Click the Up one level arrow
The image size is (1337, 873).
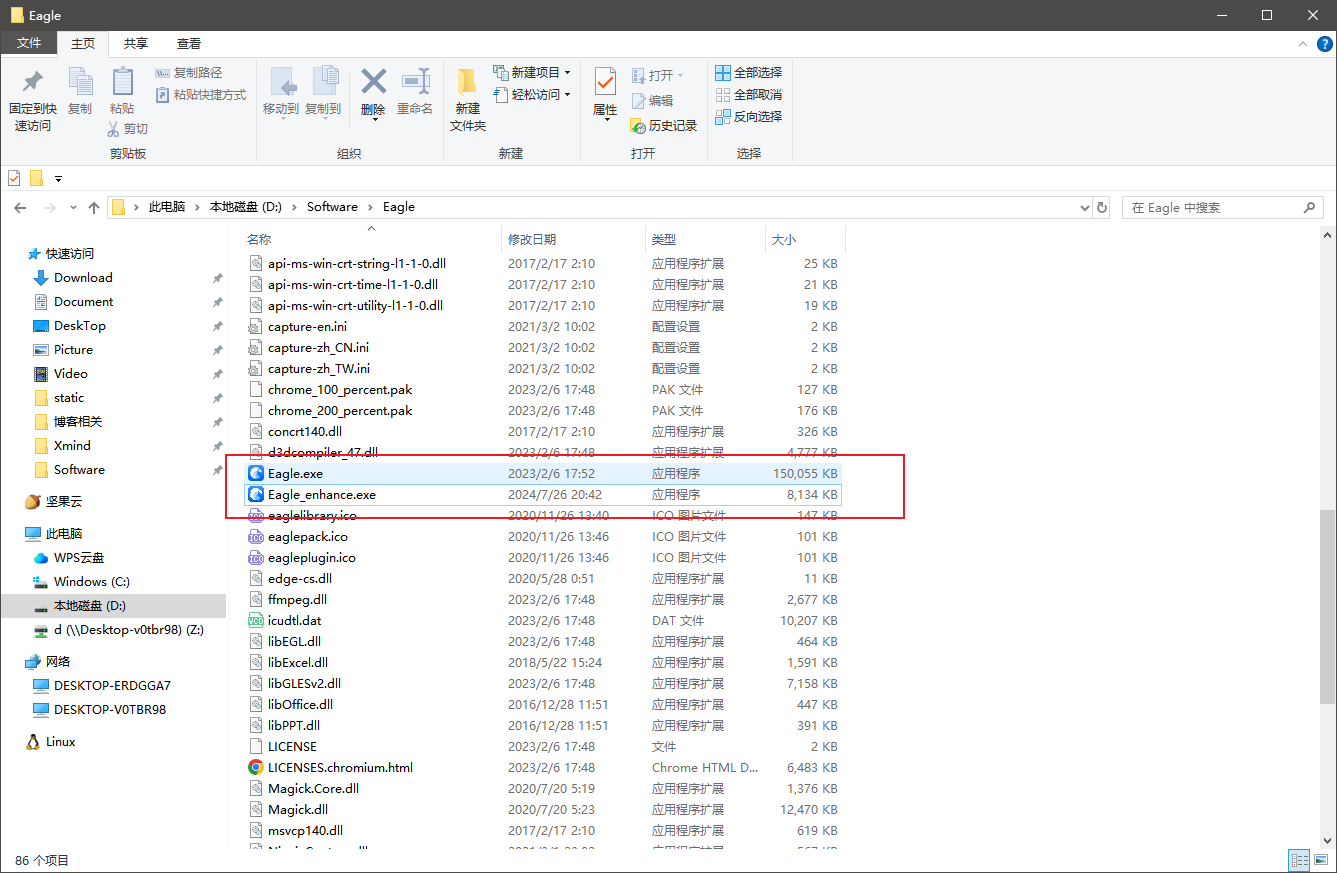tap(94, 207)
